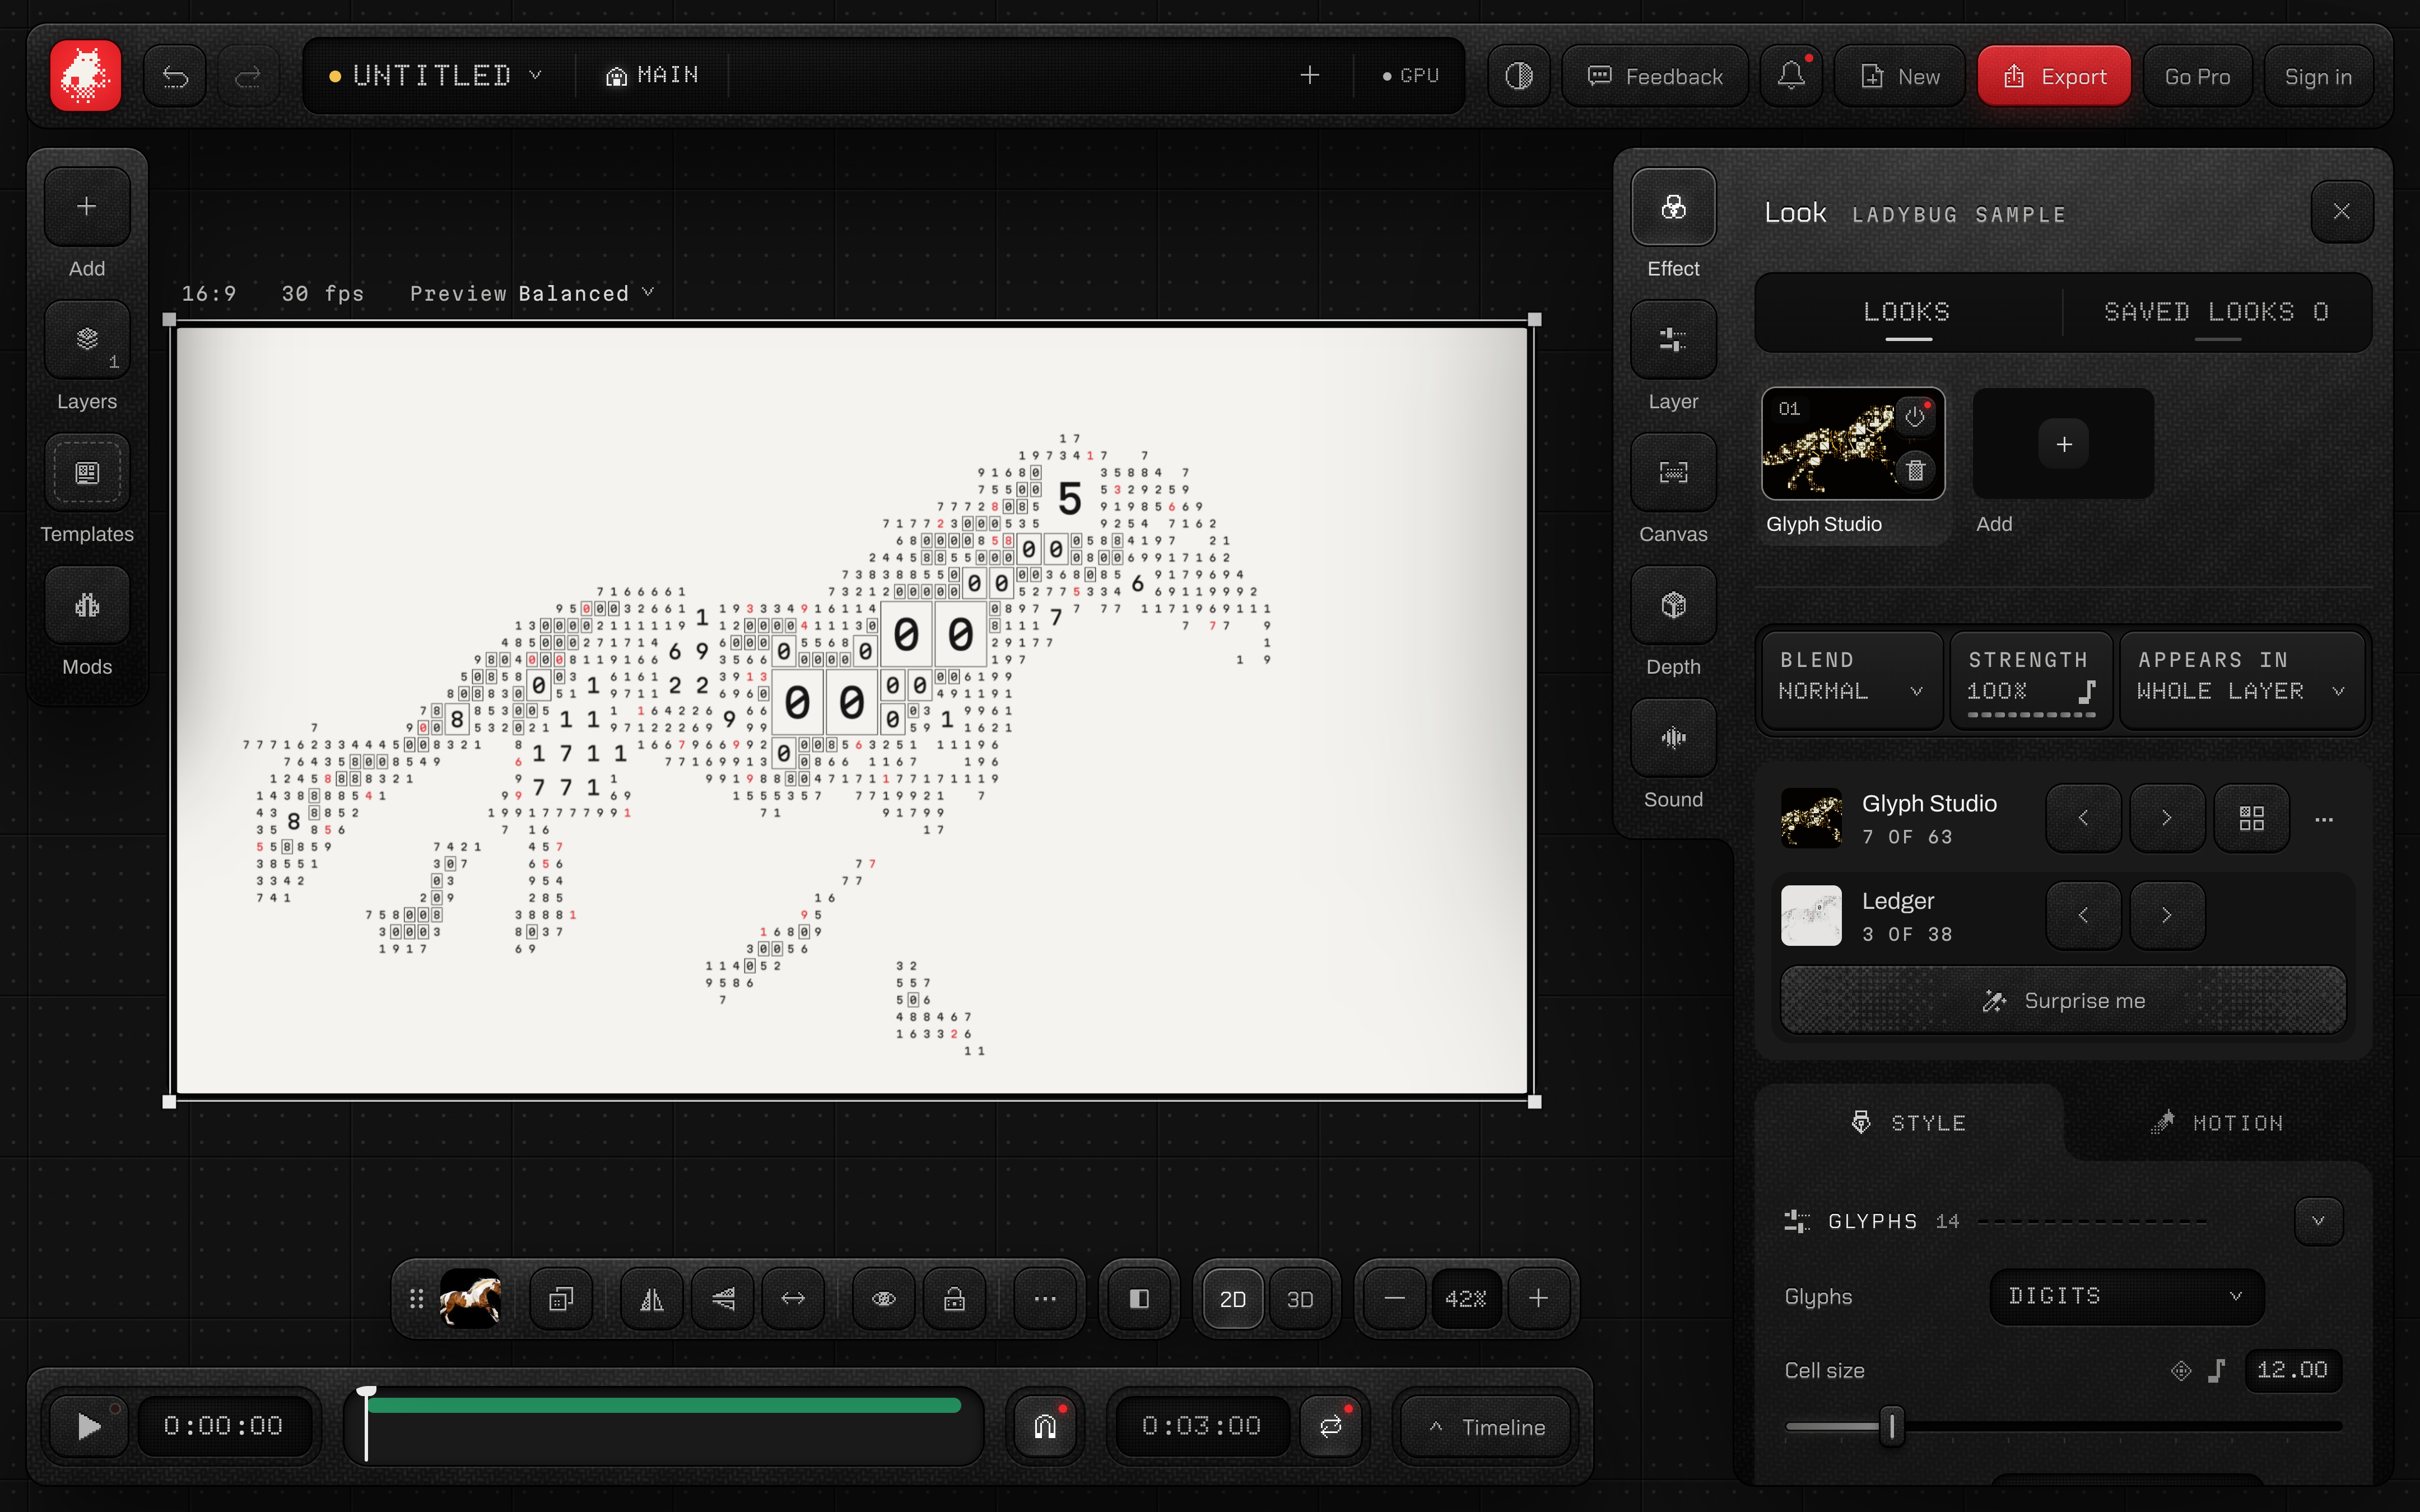Switch to the MOTION tab
This screenshot has height=1512, width=2420.
coord(2217,1123)
